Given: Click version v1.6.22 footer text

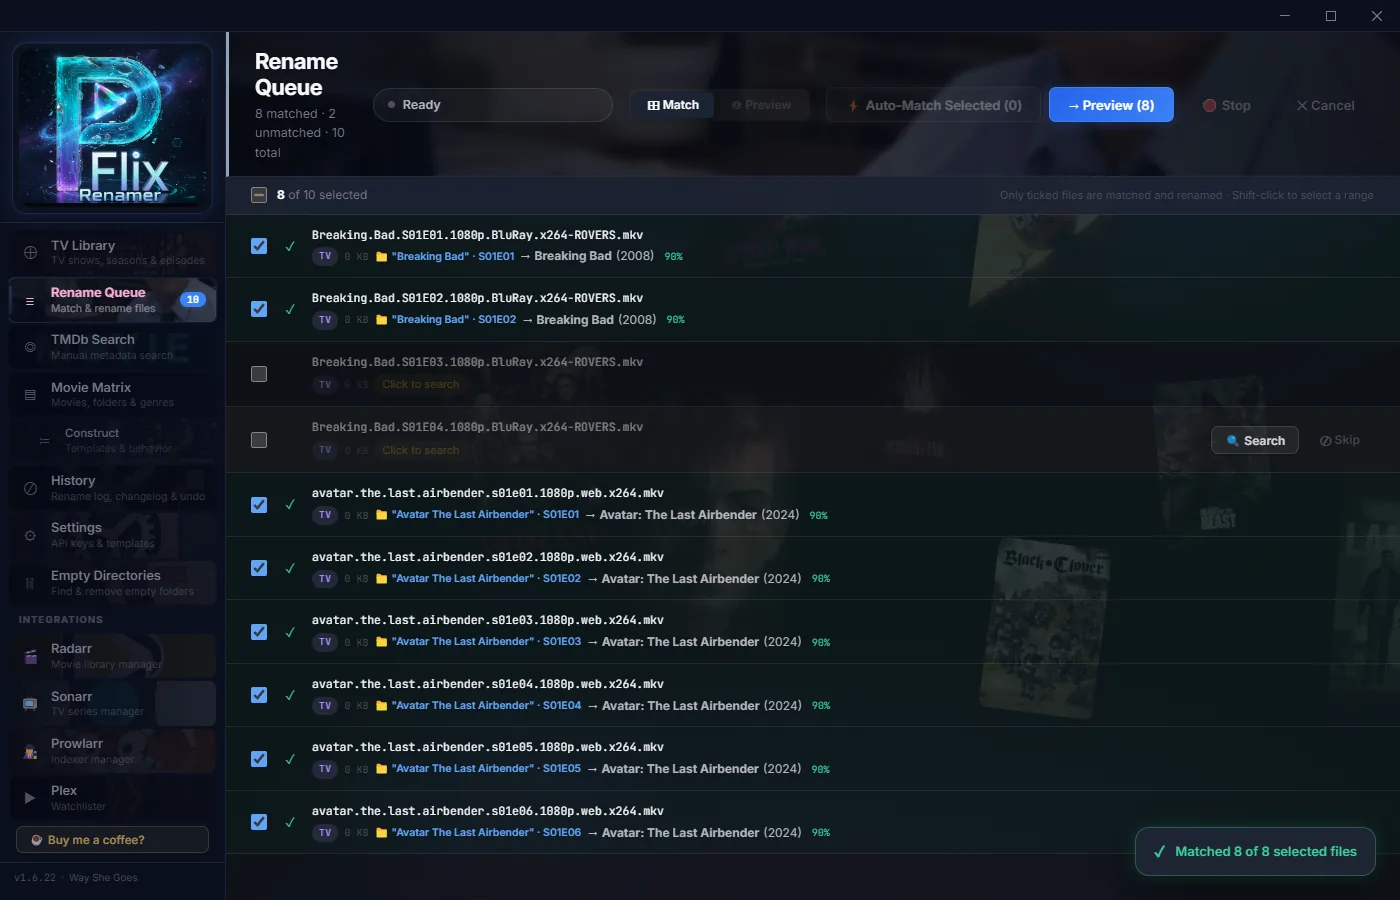Looking at the screenshot, I should [x=35, y=878].
